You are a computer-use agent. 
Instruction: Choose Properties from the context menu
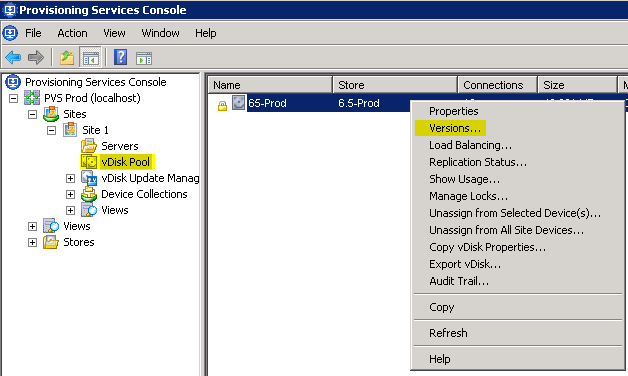coord(517,111)
